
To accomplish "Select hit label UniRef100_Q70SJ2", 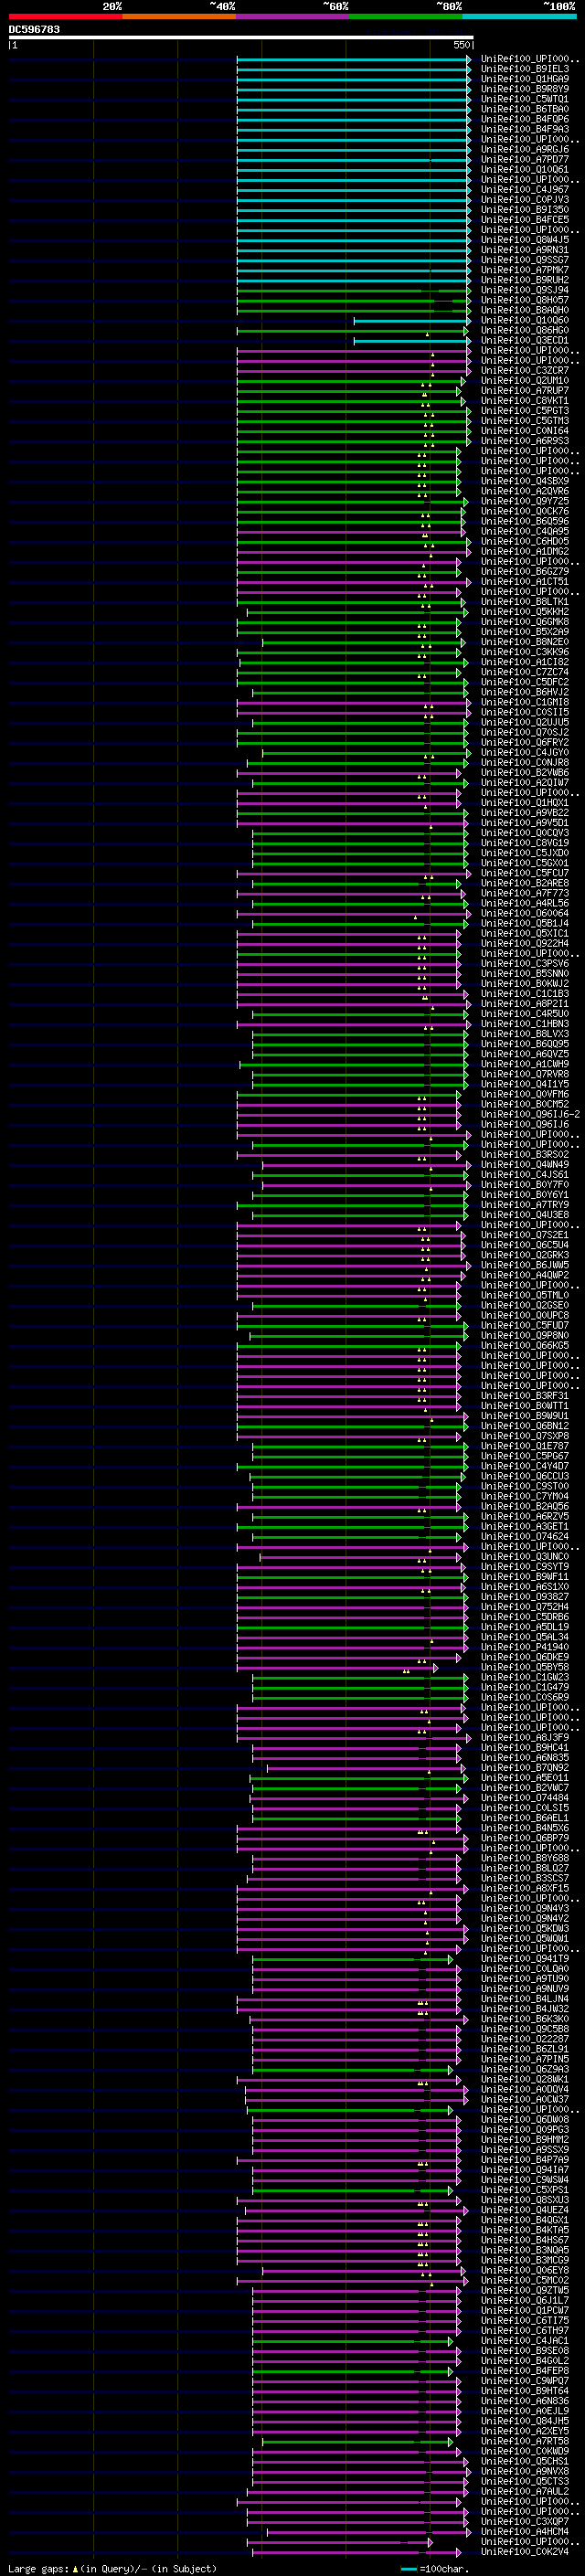I will coord(525,732).
